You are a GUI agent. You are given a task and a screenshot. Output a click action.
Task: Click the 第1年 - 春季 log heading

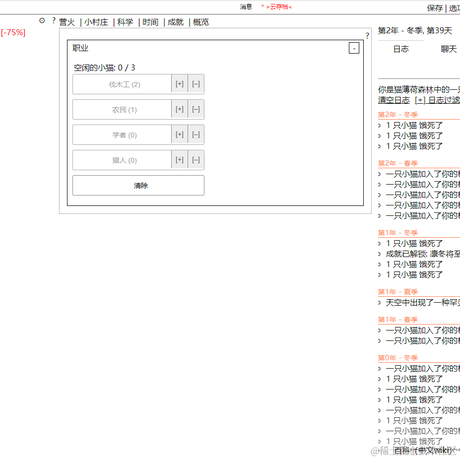398,320
